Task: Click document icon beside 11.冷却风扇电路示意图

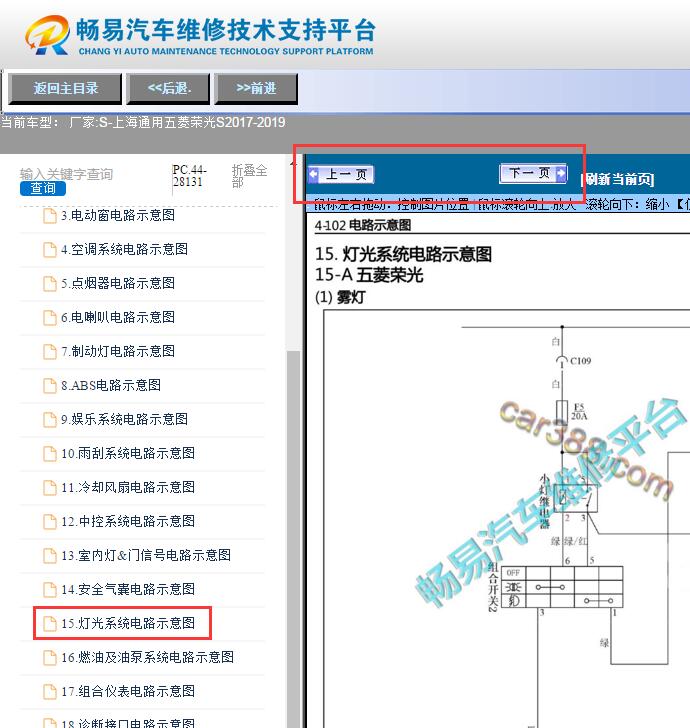Action: (50, 488)
